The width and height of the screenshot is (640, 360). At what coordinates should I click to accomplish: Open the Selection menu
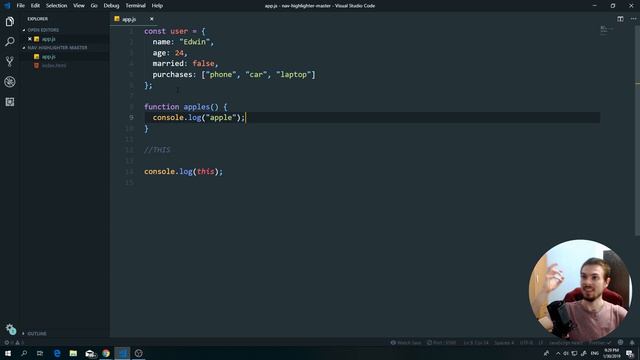[x=56, y=6]
